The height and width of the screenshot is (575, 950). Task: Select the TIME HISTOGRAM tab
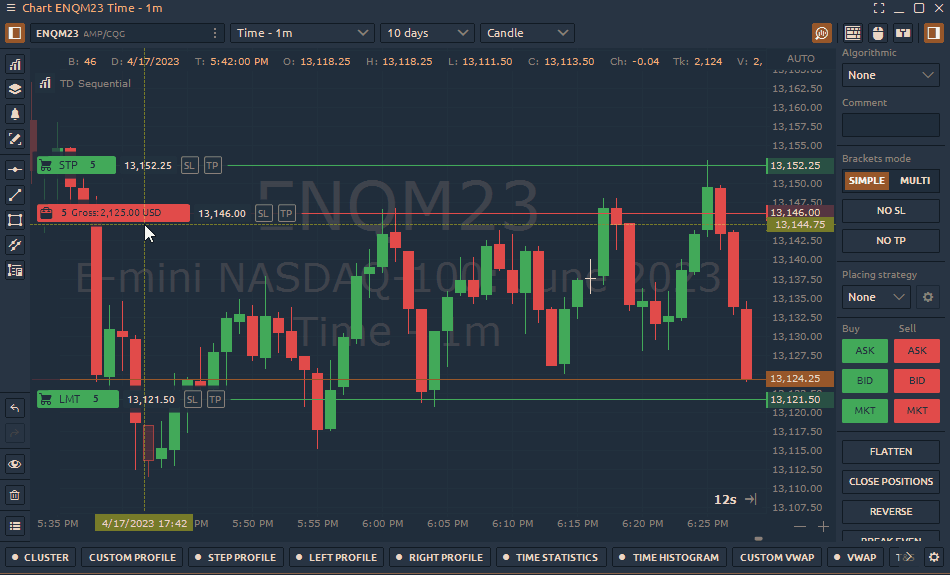(668, 557)
